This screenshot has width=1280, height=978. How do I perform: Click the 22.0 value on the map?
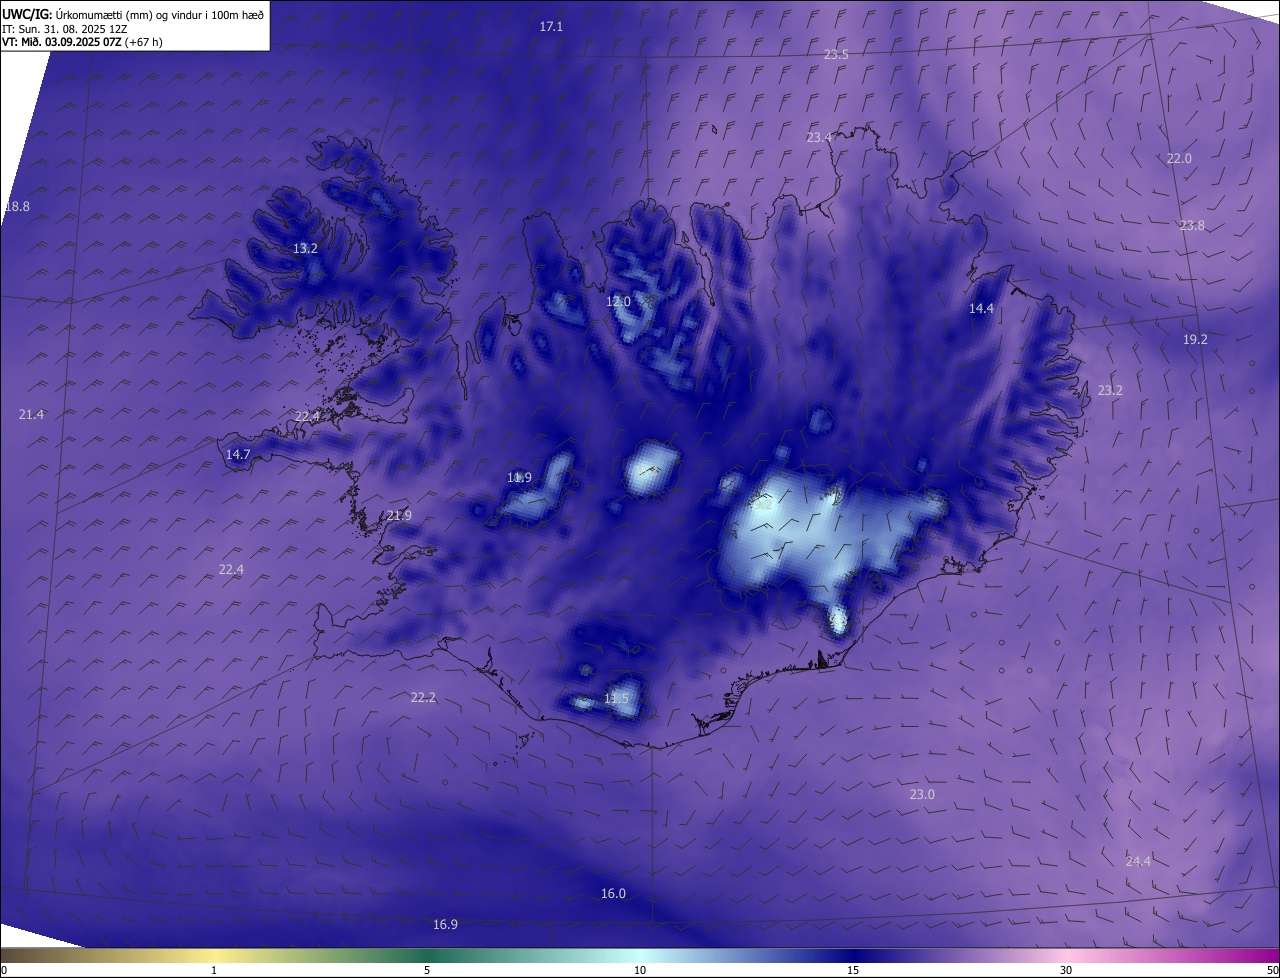pos(1179,159)
